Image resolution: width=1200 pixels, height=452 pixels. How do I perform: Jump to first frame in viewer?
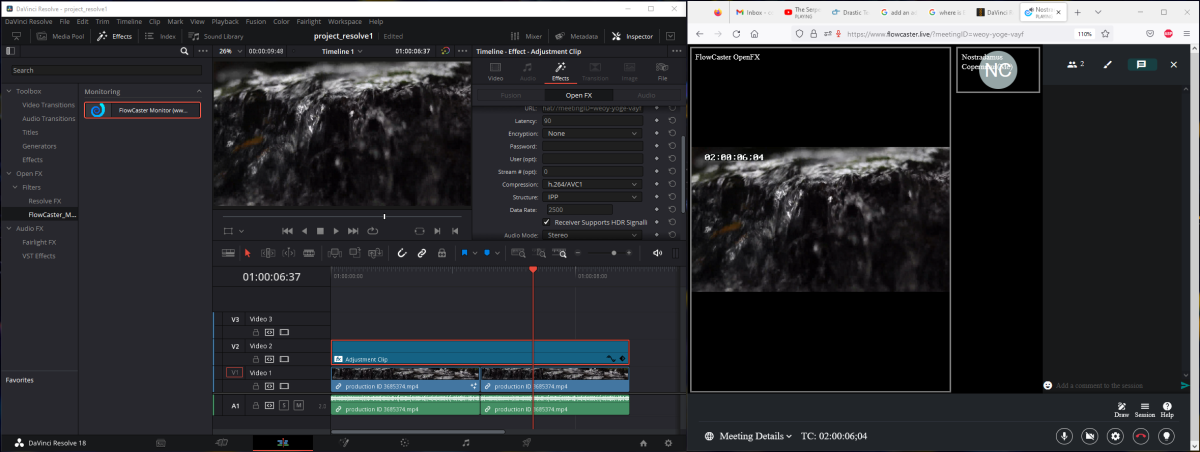[x=287, y=231]
